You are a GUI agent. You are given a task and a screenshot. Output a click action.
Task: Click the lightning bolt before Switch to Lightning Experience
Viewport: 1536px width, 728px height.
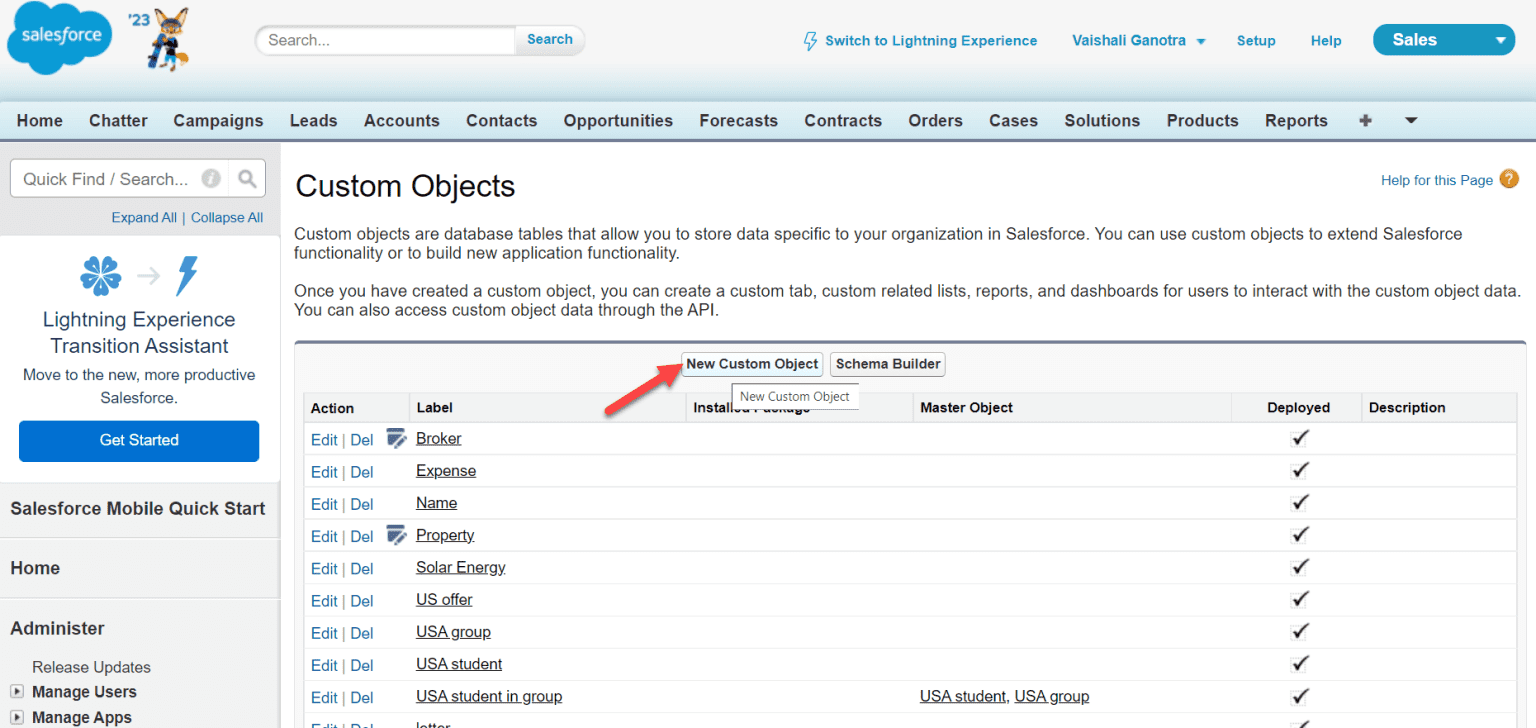tap(810, 40)
